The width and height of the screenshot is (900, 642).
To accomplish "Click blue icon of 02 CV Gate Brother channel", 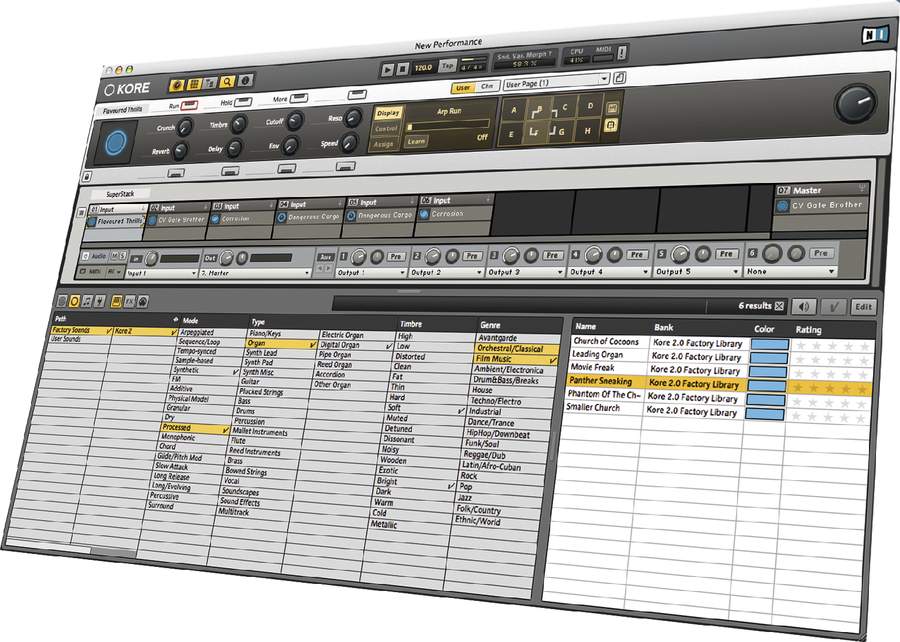I will [x=153, y=220].
